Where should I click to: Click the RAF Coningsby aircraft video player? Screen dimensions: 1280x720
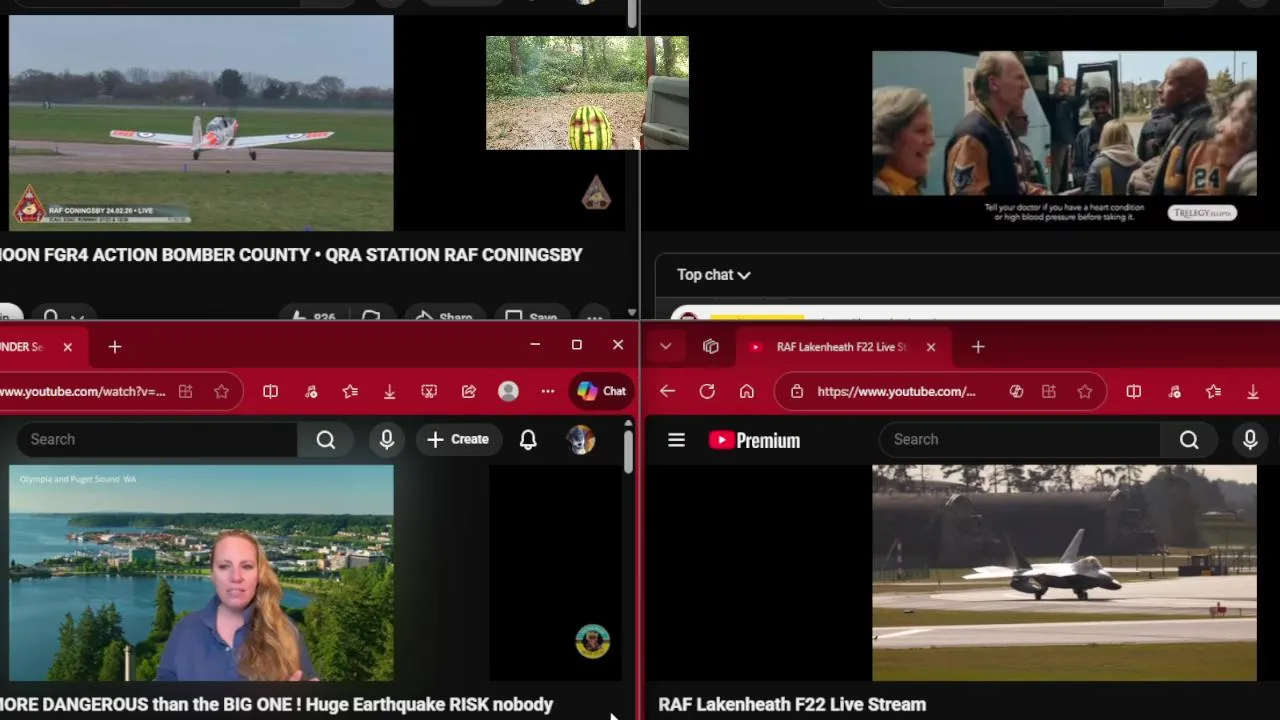pyautogui.click(x=201, y=123)
